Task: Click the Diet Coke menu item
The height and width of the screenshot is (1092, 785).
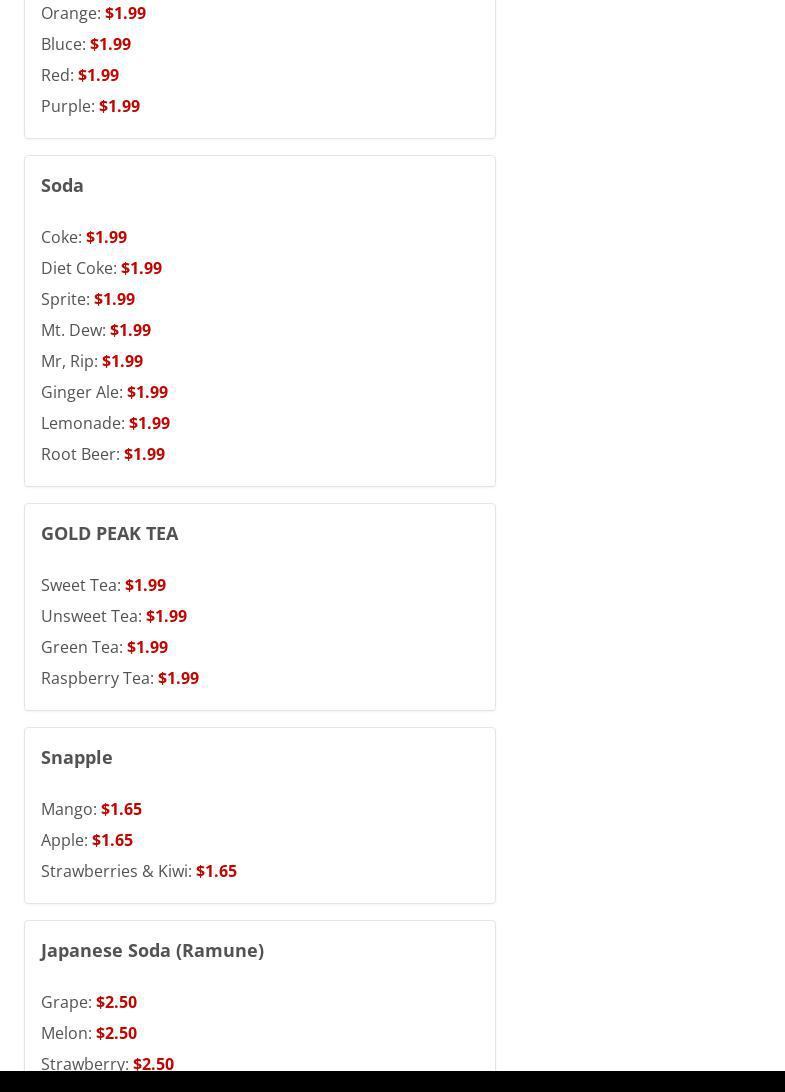Action: point(79,268)
